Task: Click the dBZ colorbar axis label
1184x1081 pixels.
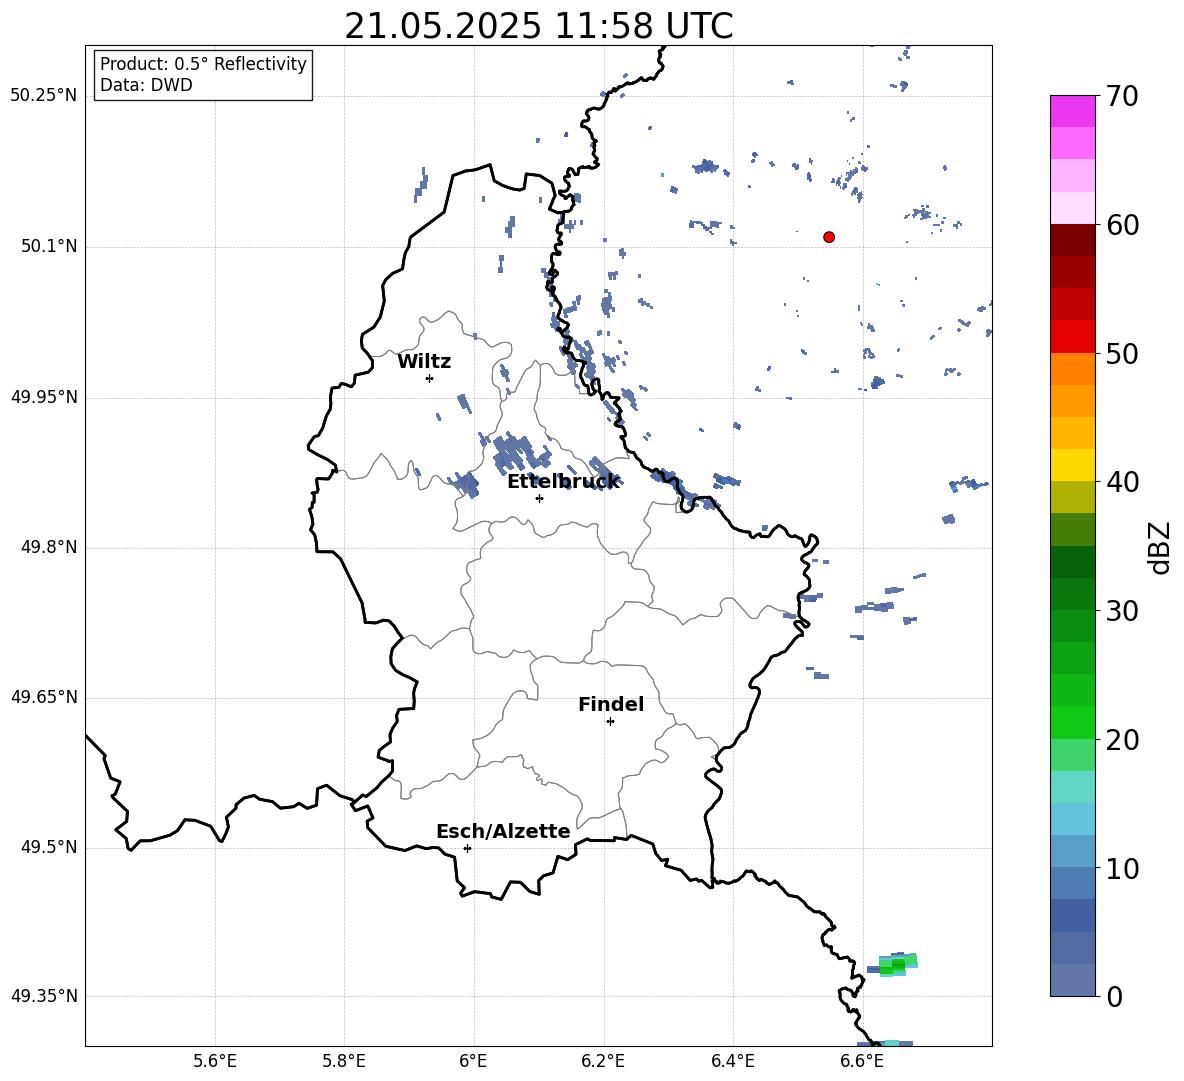Action: pos(1161,547)
